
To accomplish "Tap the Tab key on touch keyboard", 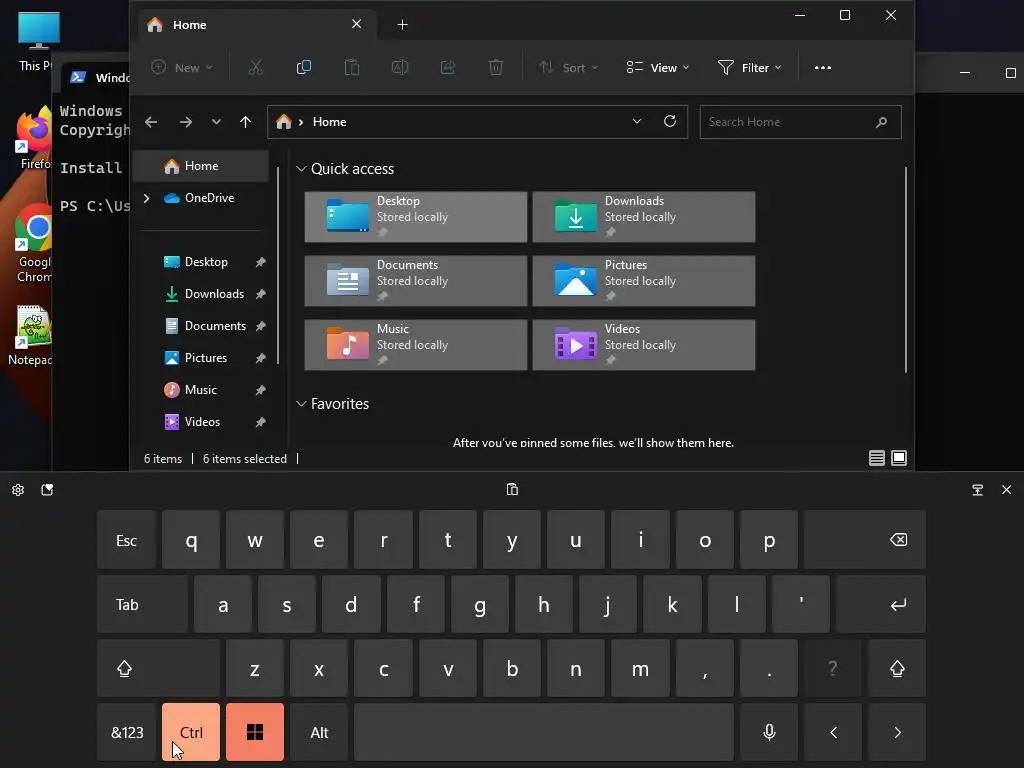I will (x=142, y=604).
